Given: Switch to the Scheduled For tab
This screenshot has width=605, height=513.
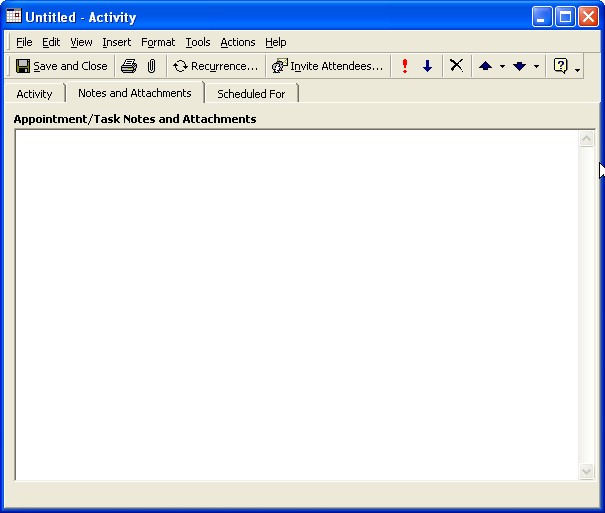Looking at the screenshot, I should click(x=251, y=94).
